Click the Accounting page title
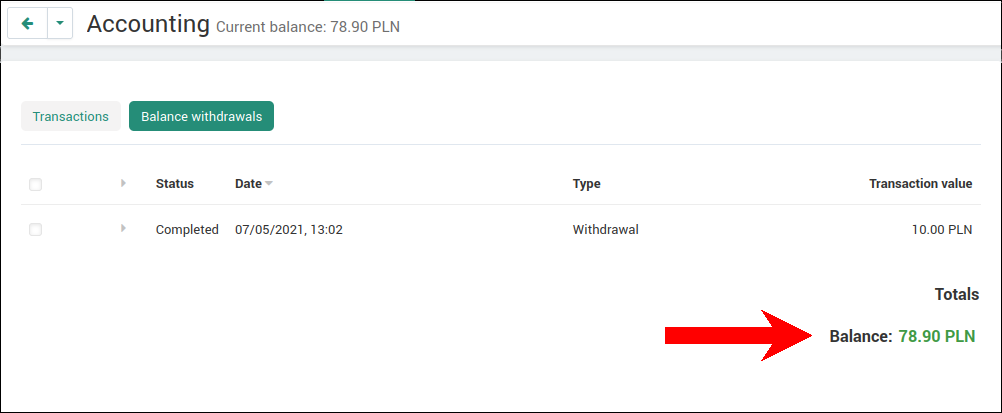The height and width of the screenshot is (413, 1002). [148, 24]
